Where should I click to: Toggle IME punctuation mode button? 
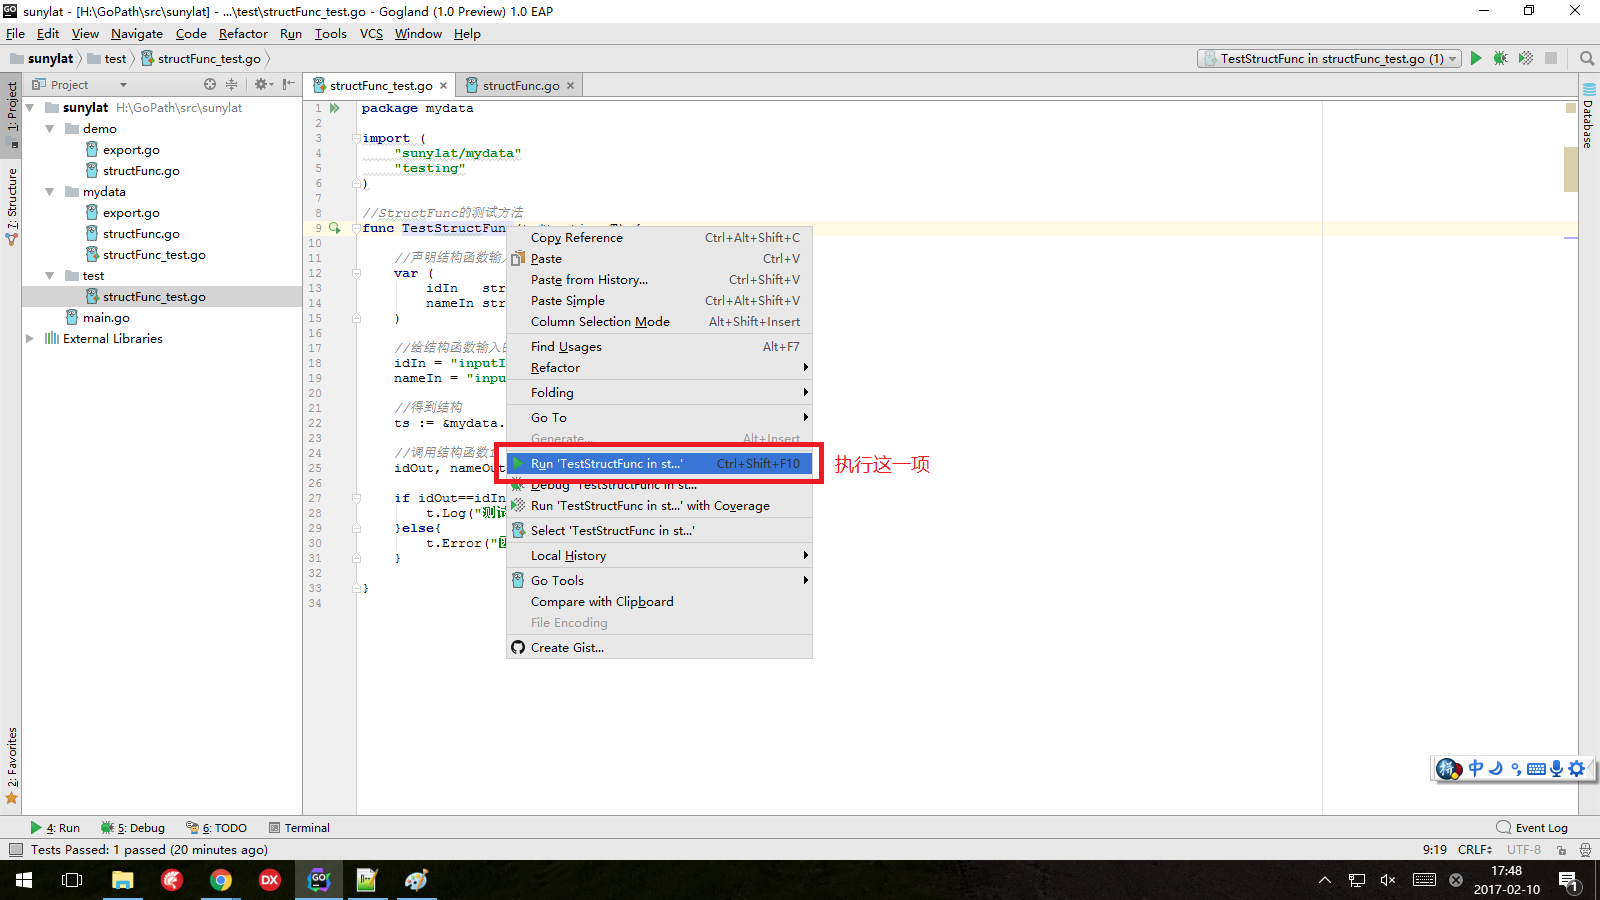(x=1516, y=768)
